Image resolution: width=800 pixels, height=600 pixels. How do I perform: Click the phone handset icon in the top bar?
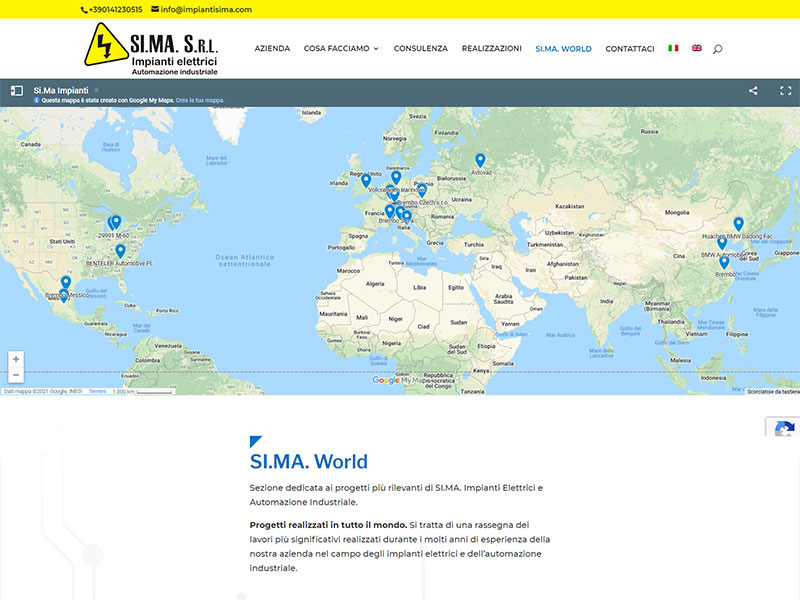tap(84, 10)
